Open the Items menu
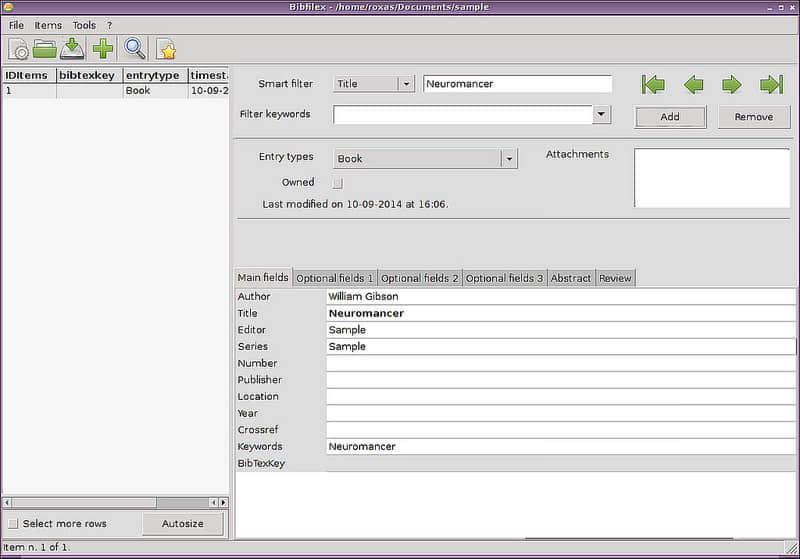 pyautogui.click(x=48, y=25)
